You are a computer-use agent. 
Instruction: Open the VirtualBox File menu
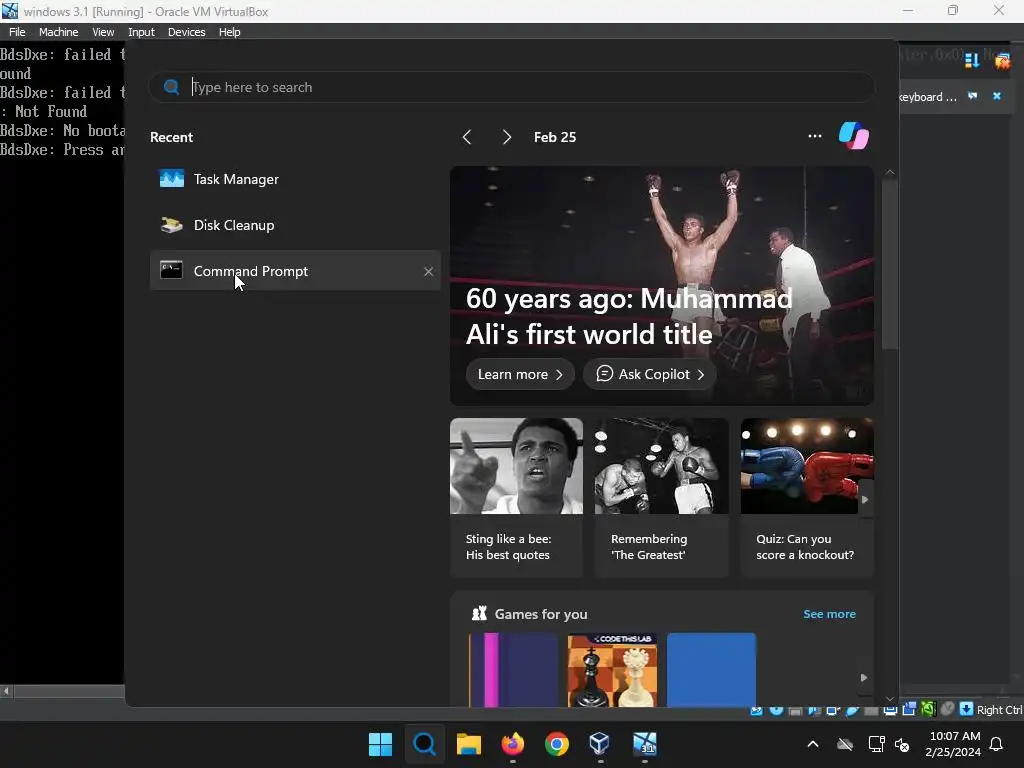[x=17, y=32]
